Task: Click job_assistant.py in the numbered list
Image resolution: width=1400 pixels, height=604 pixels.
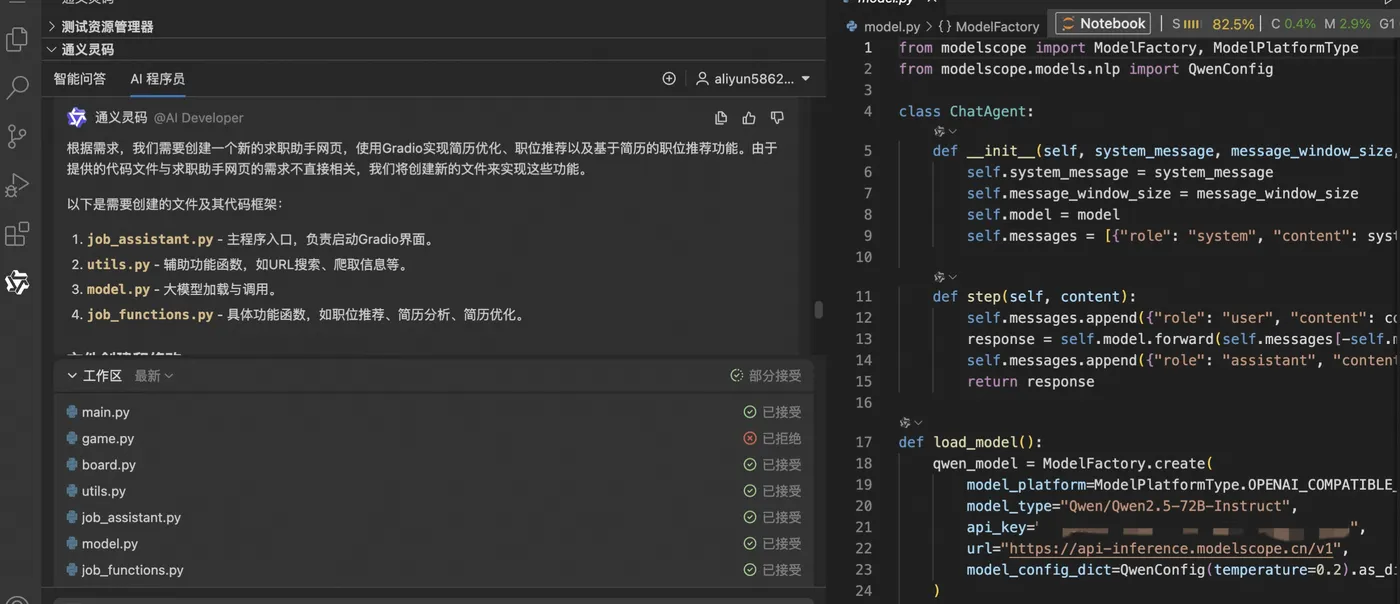Action: pos(150,240)
